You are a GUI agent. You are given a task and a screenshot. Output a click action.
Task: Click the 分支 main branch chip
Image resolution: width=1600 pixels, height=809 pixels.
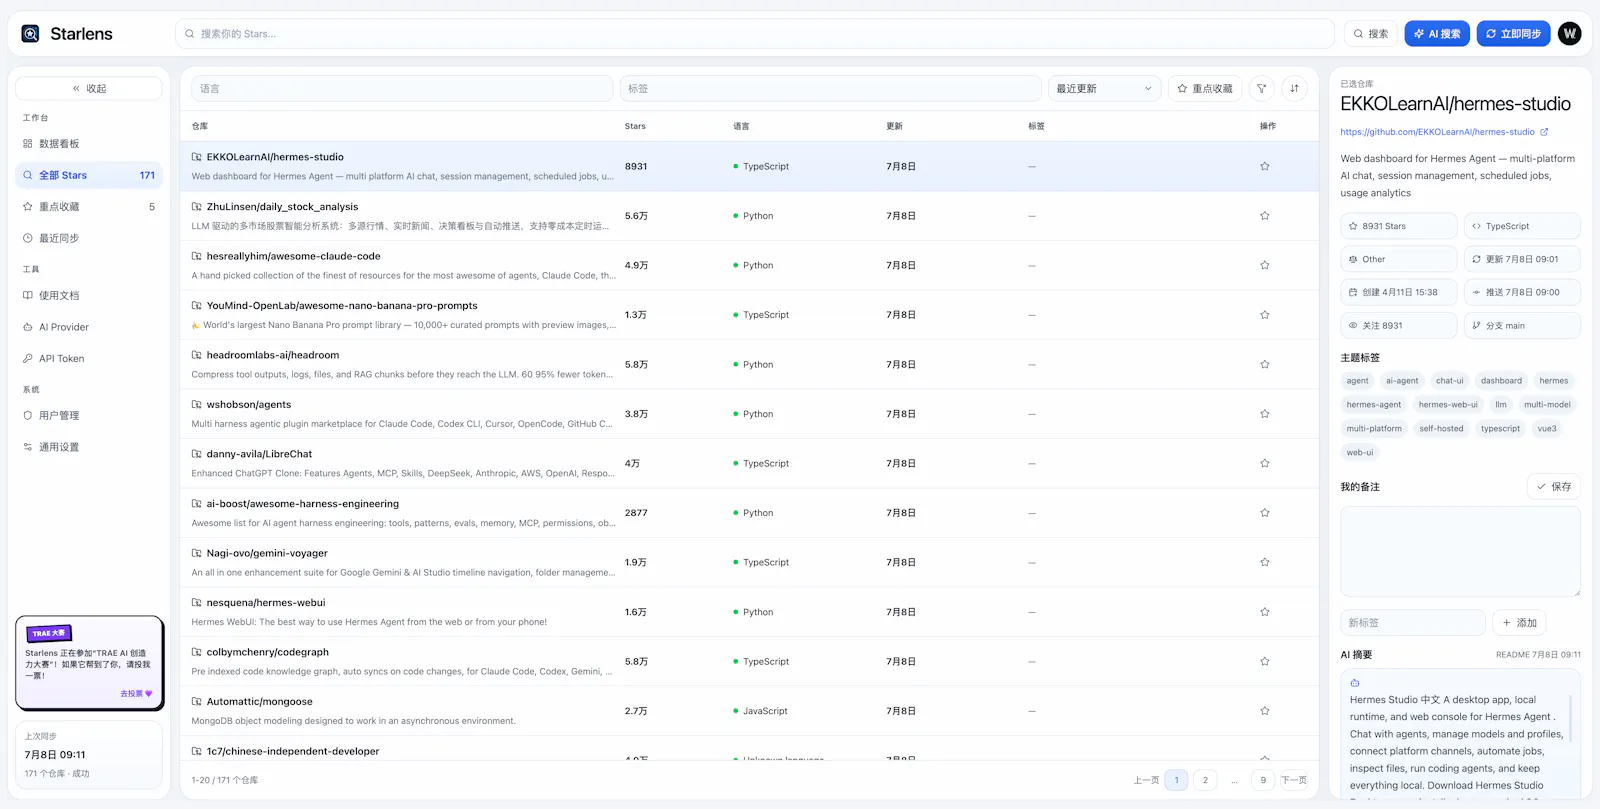pos(1522,326)
